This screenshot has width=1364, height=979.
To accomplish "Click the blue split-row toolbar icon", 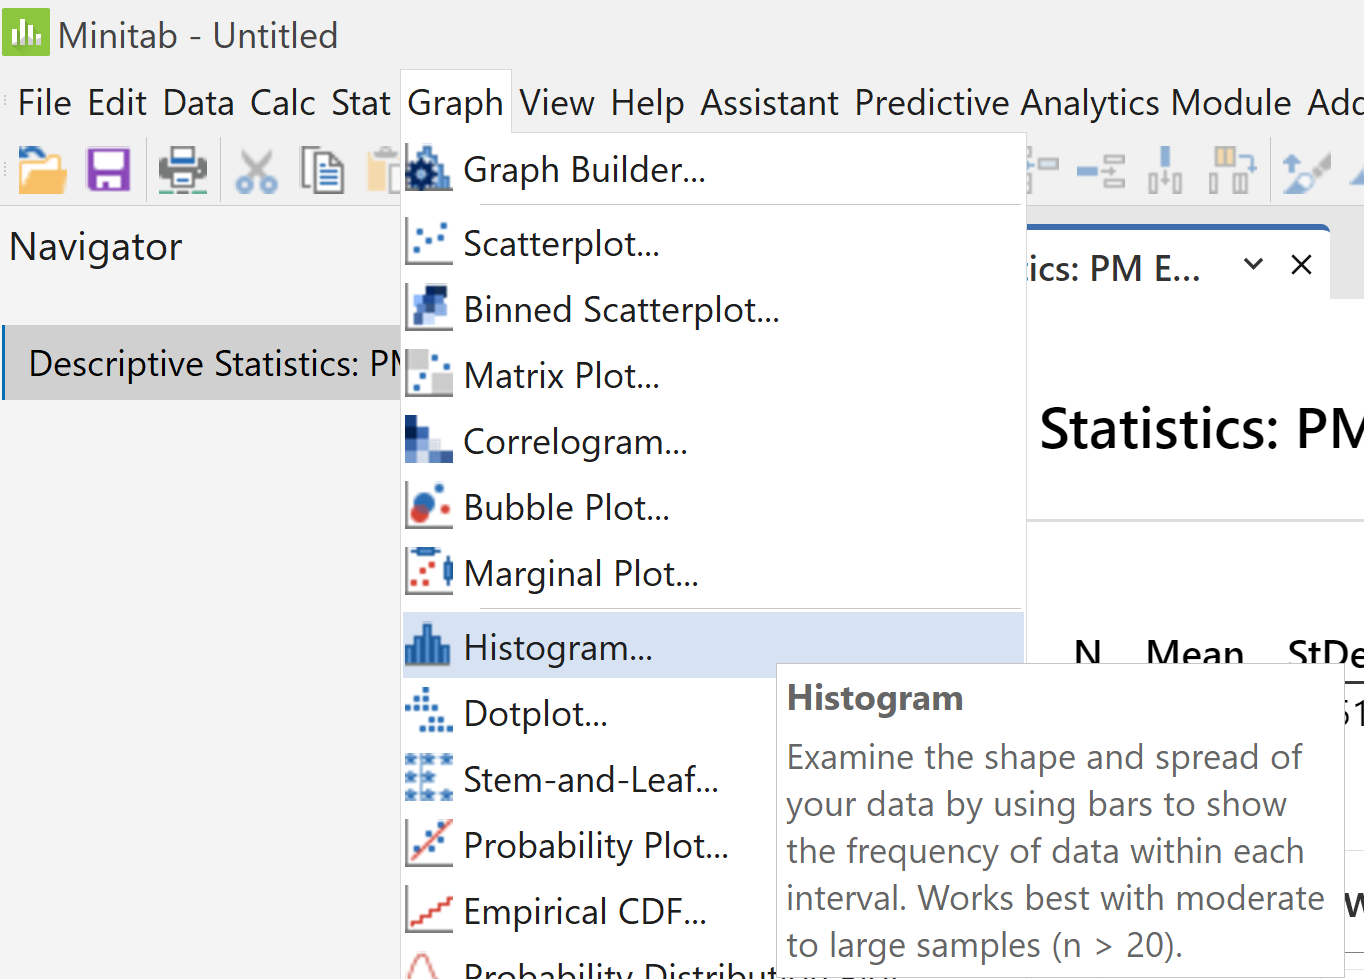I will (1101, 171).
